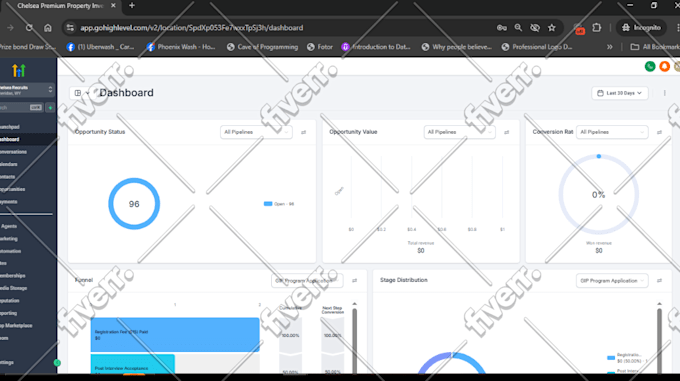Collapse sidebar with green arrow button
This screenshot has width=680, height=381.
(57, 363)
